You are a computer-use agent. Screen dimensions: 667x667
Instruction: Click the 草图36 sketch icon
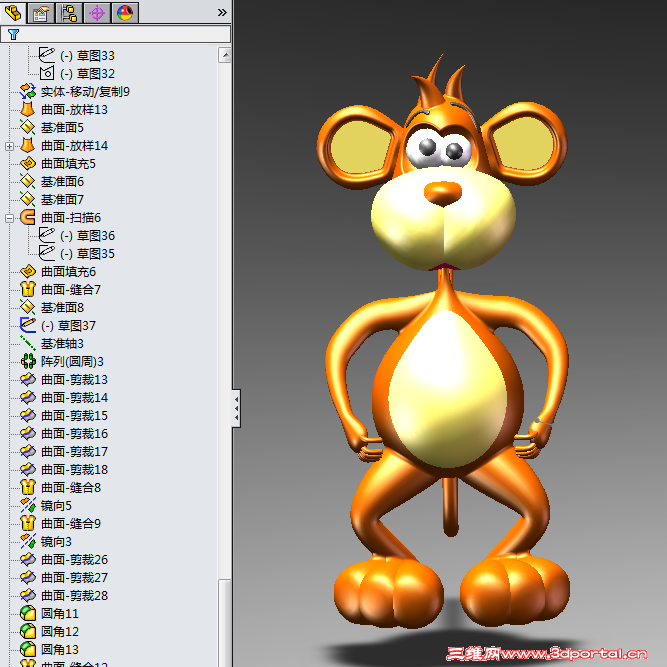(x=47, y=235)
